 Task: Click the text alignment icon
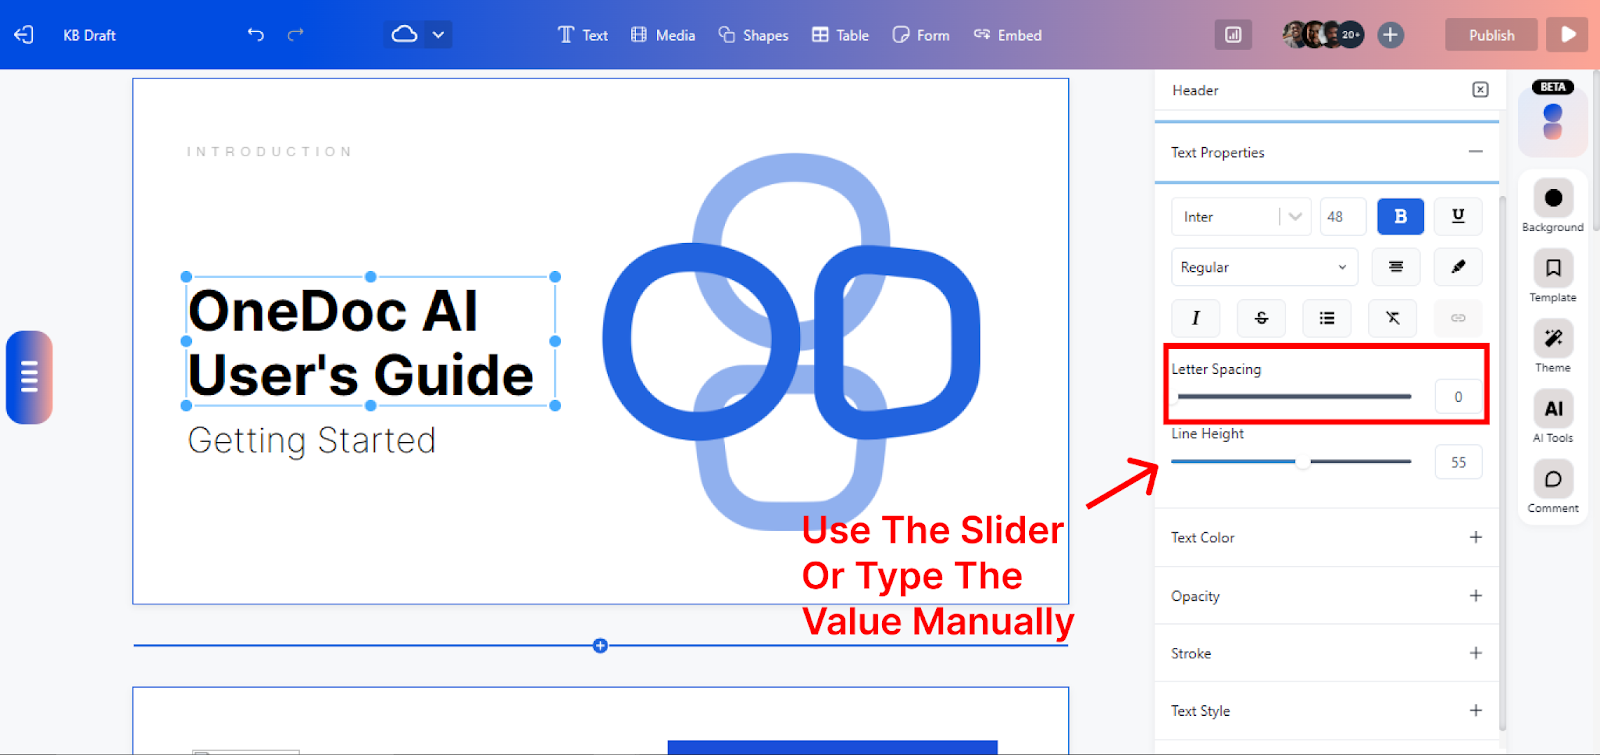point(1396,267)
